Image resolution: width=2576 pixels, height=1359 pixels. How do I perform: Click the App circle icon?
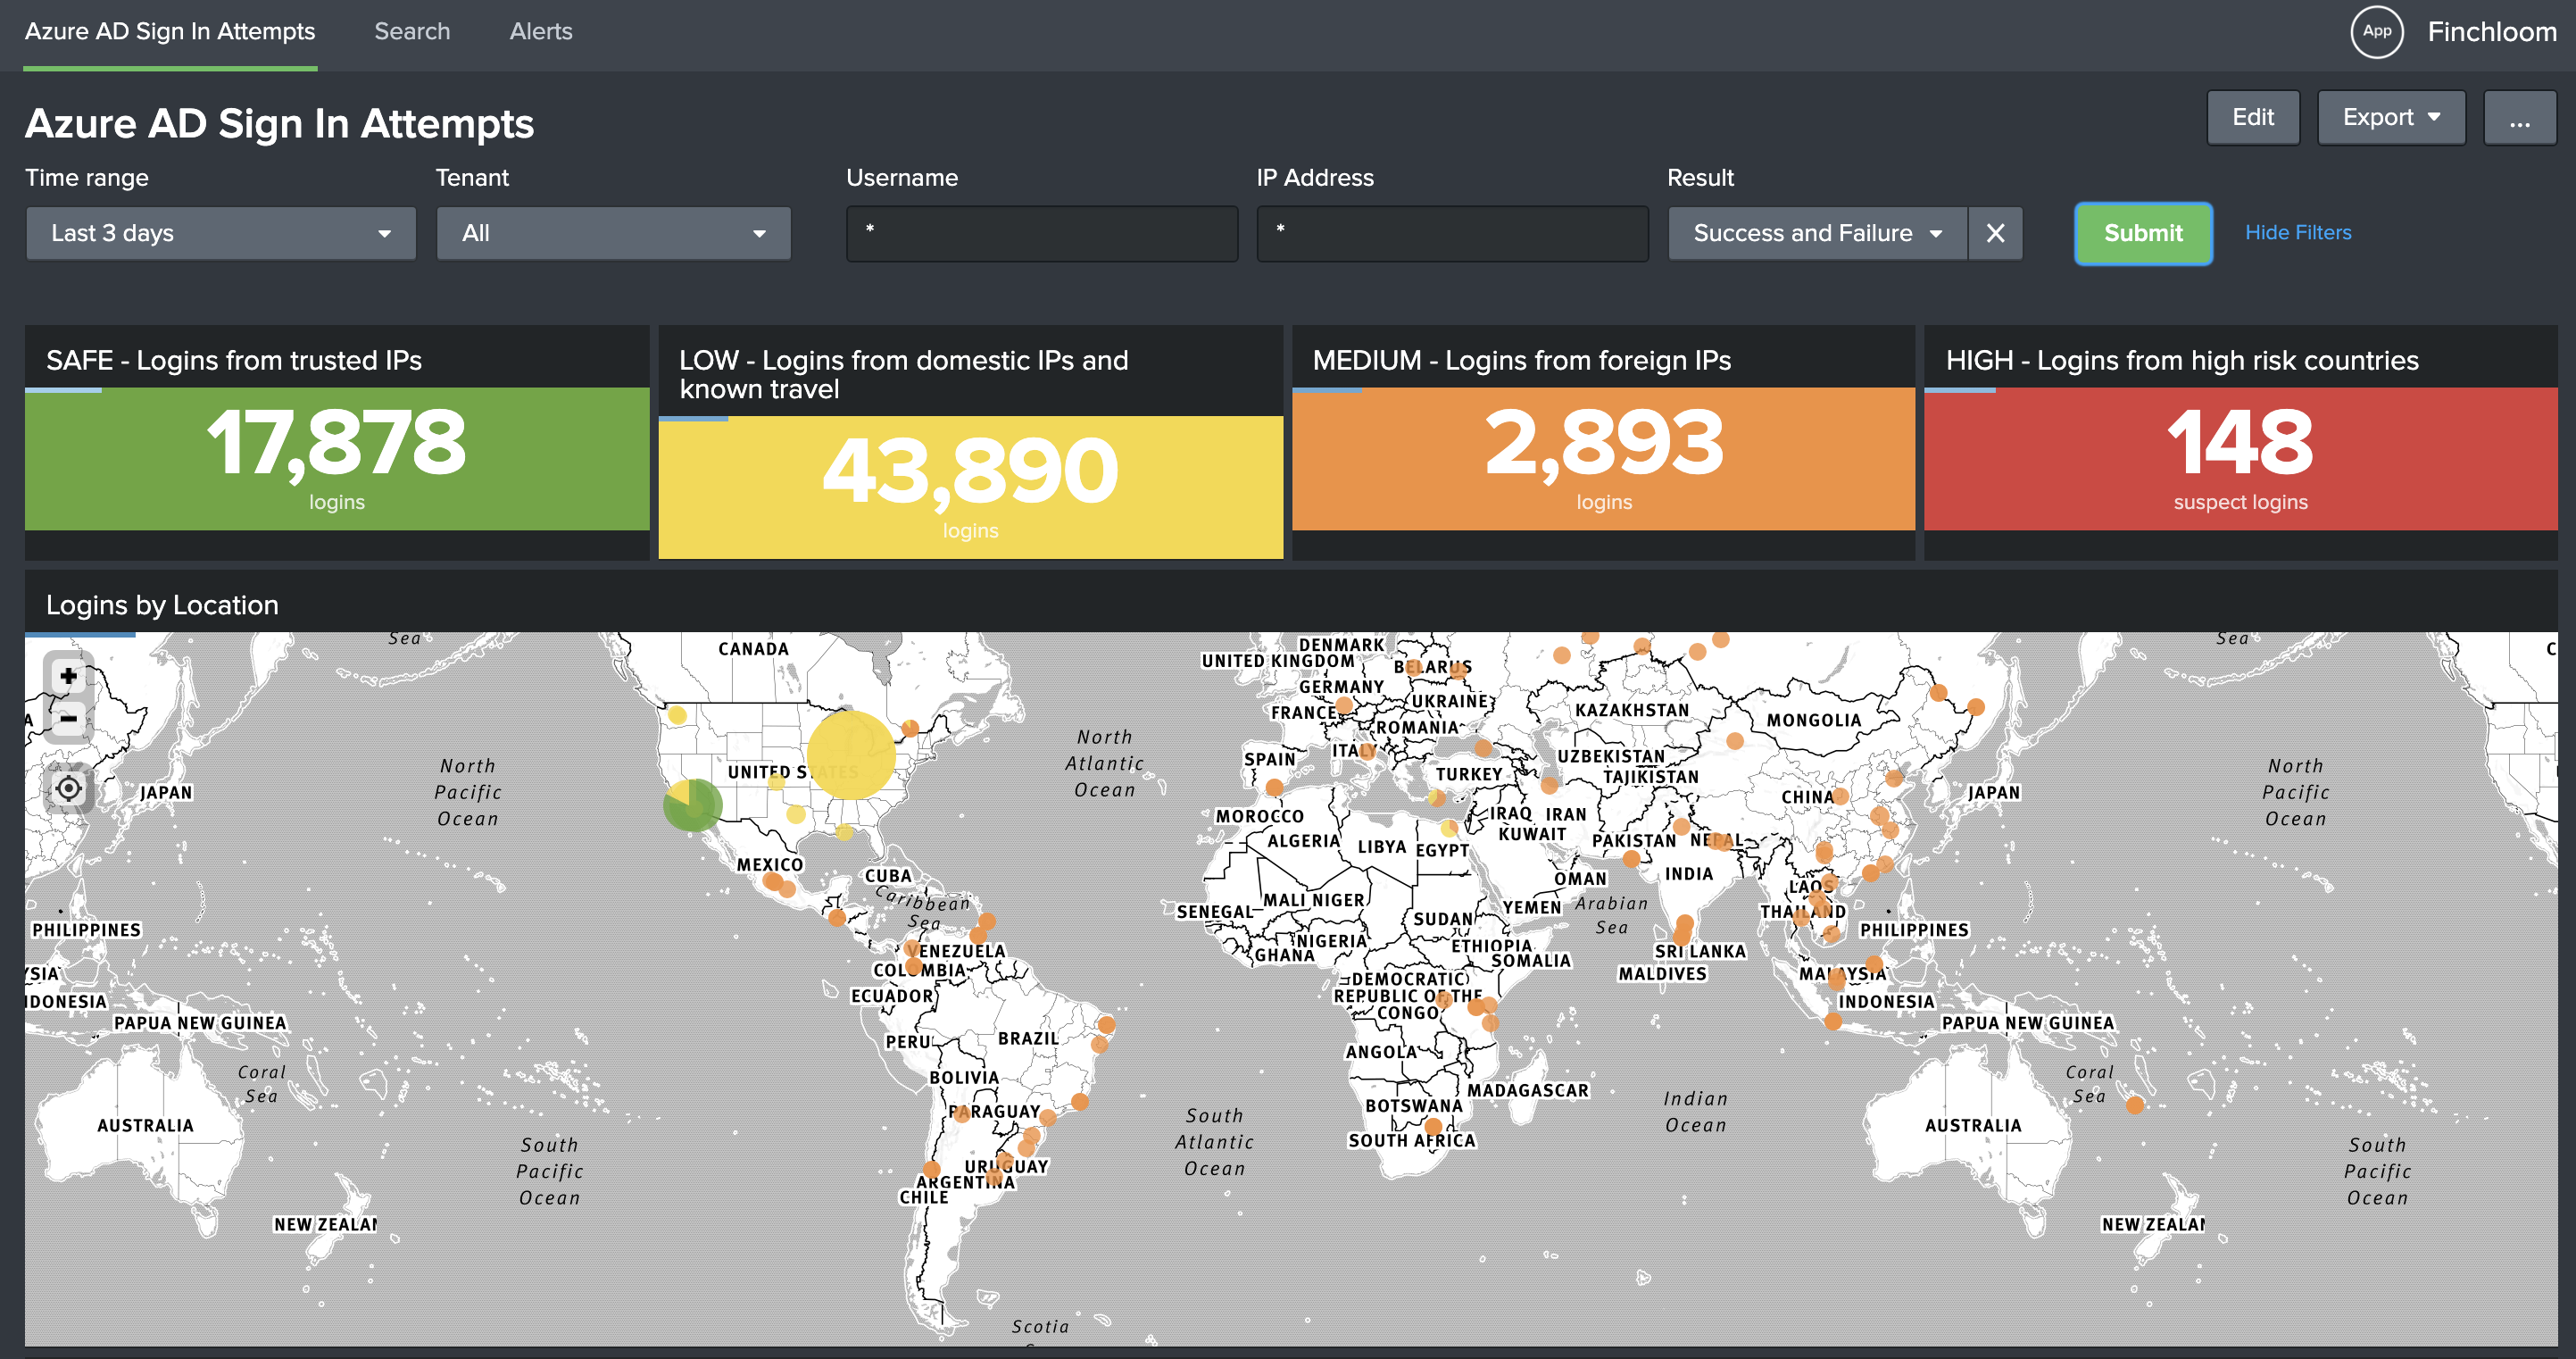(2376, 32)
